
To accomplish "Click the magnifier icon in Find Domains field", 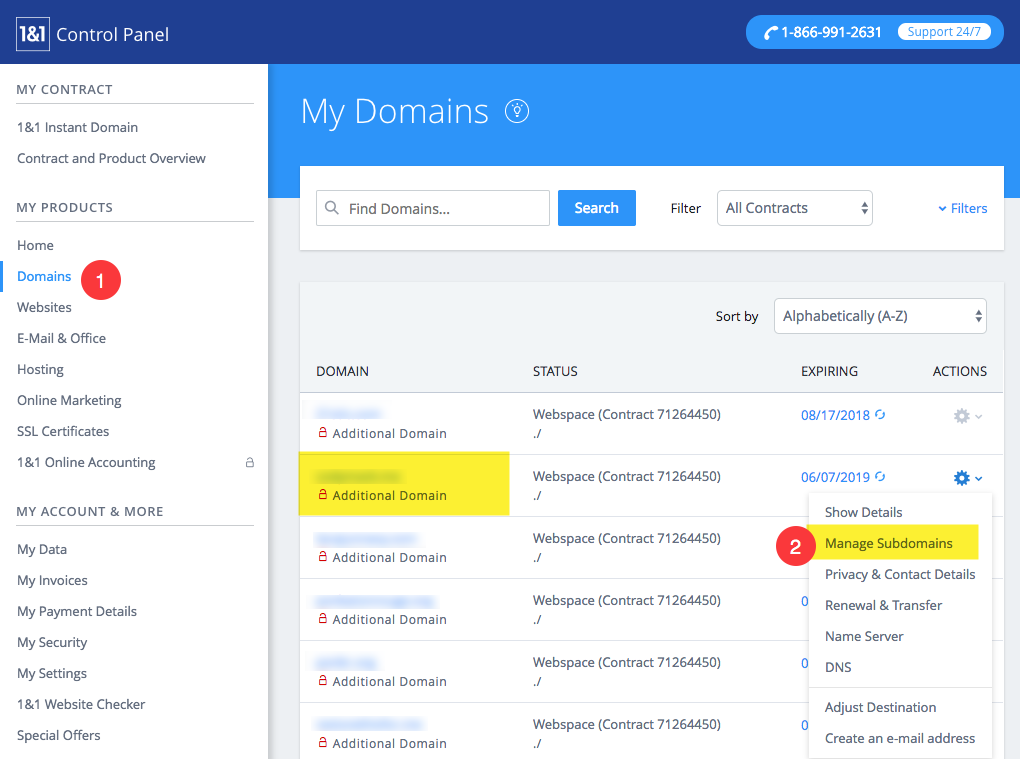I will click(x=332, y=207).
